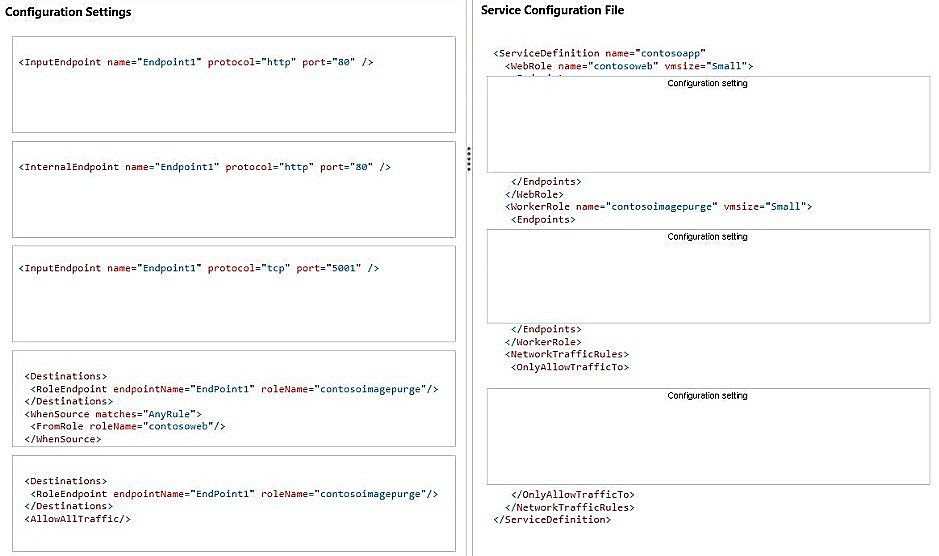Select the InputEndpoint http port 80 setting
Image resolution: width=939 pixels, height=556 pixels.
coord(234,84)
